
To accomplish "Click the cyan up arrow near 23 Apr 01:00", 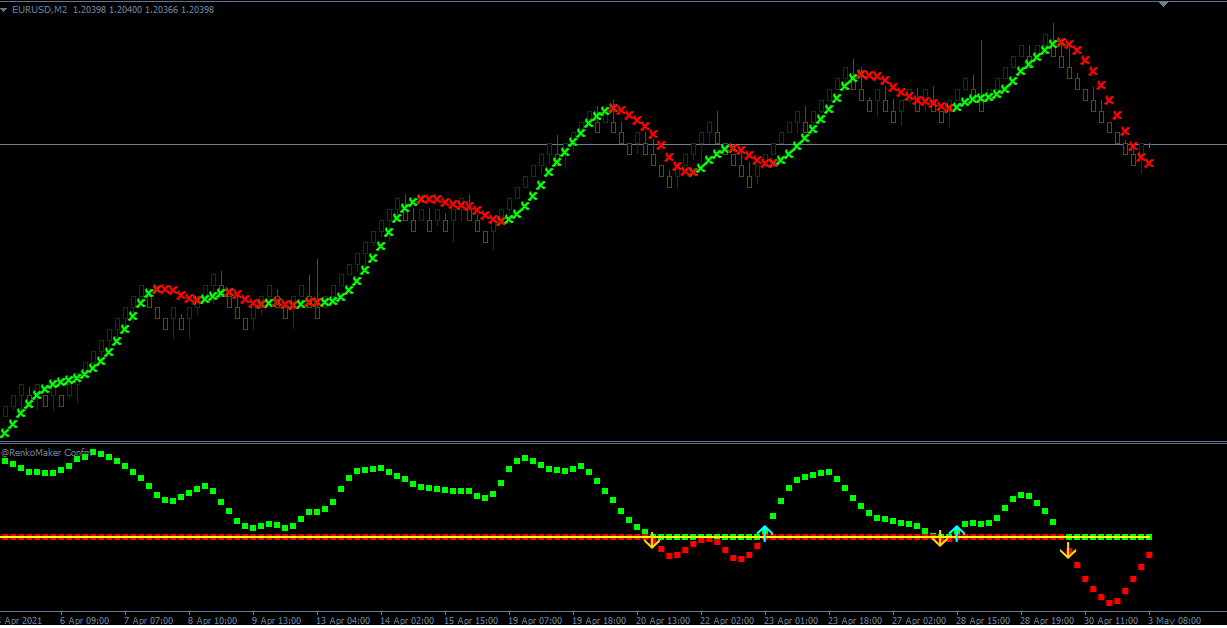I will click(x=764, y=532).
